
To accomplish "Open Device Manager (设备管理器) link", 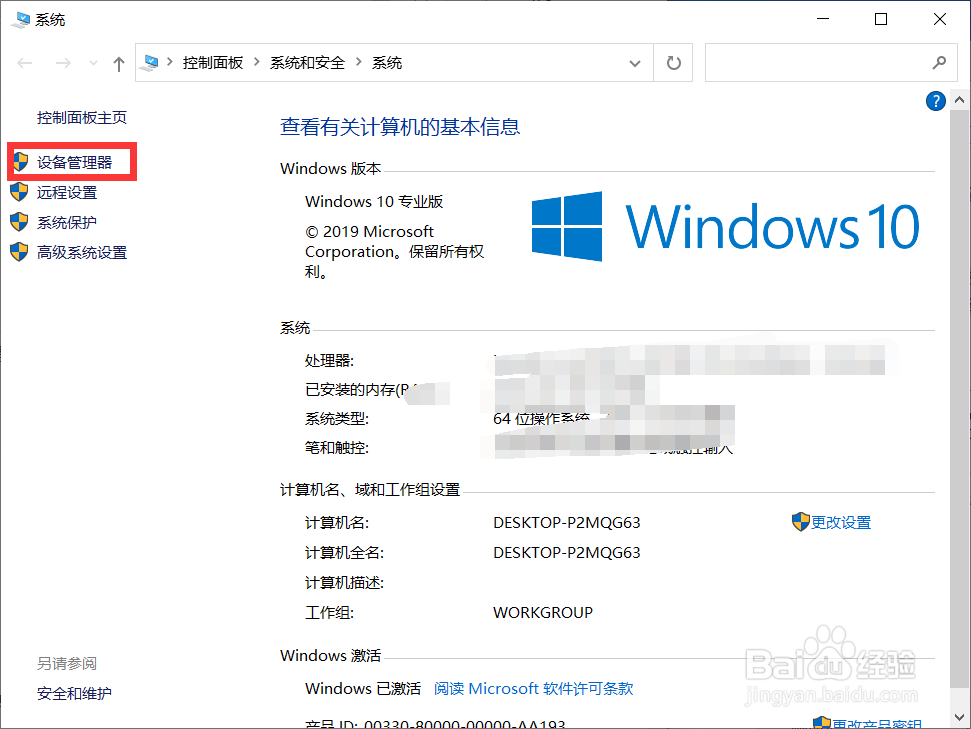I will (74, 162).
